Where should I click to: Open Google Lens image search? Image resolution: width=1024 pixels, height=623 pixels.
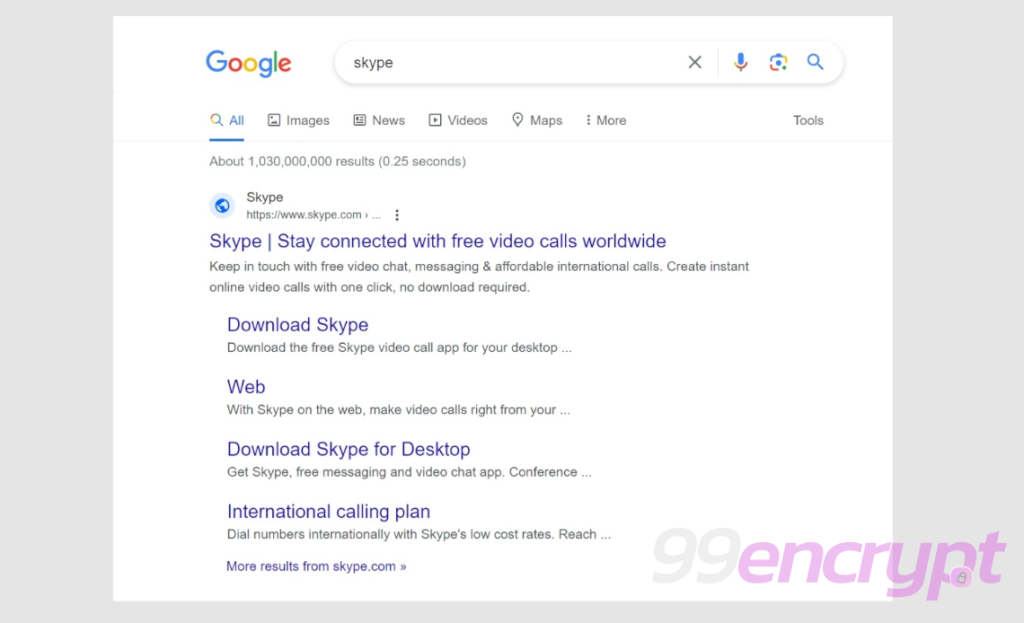778,61
